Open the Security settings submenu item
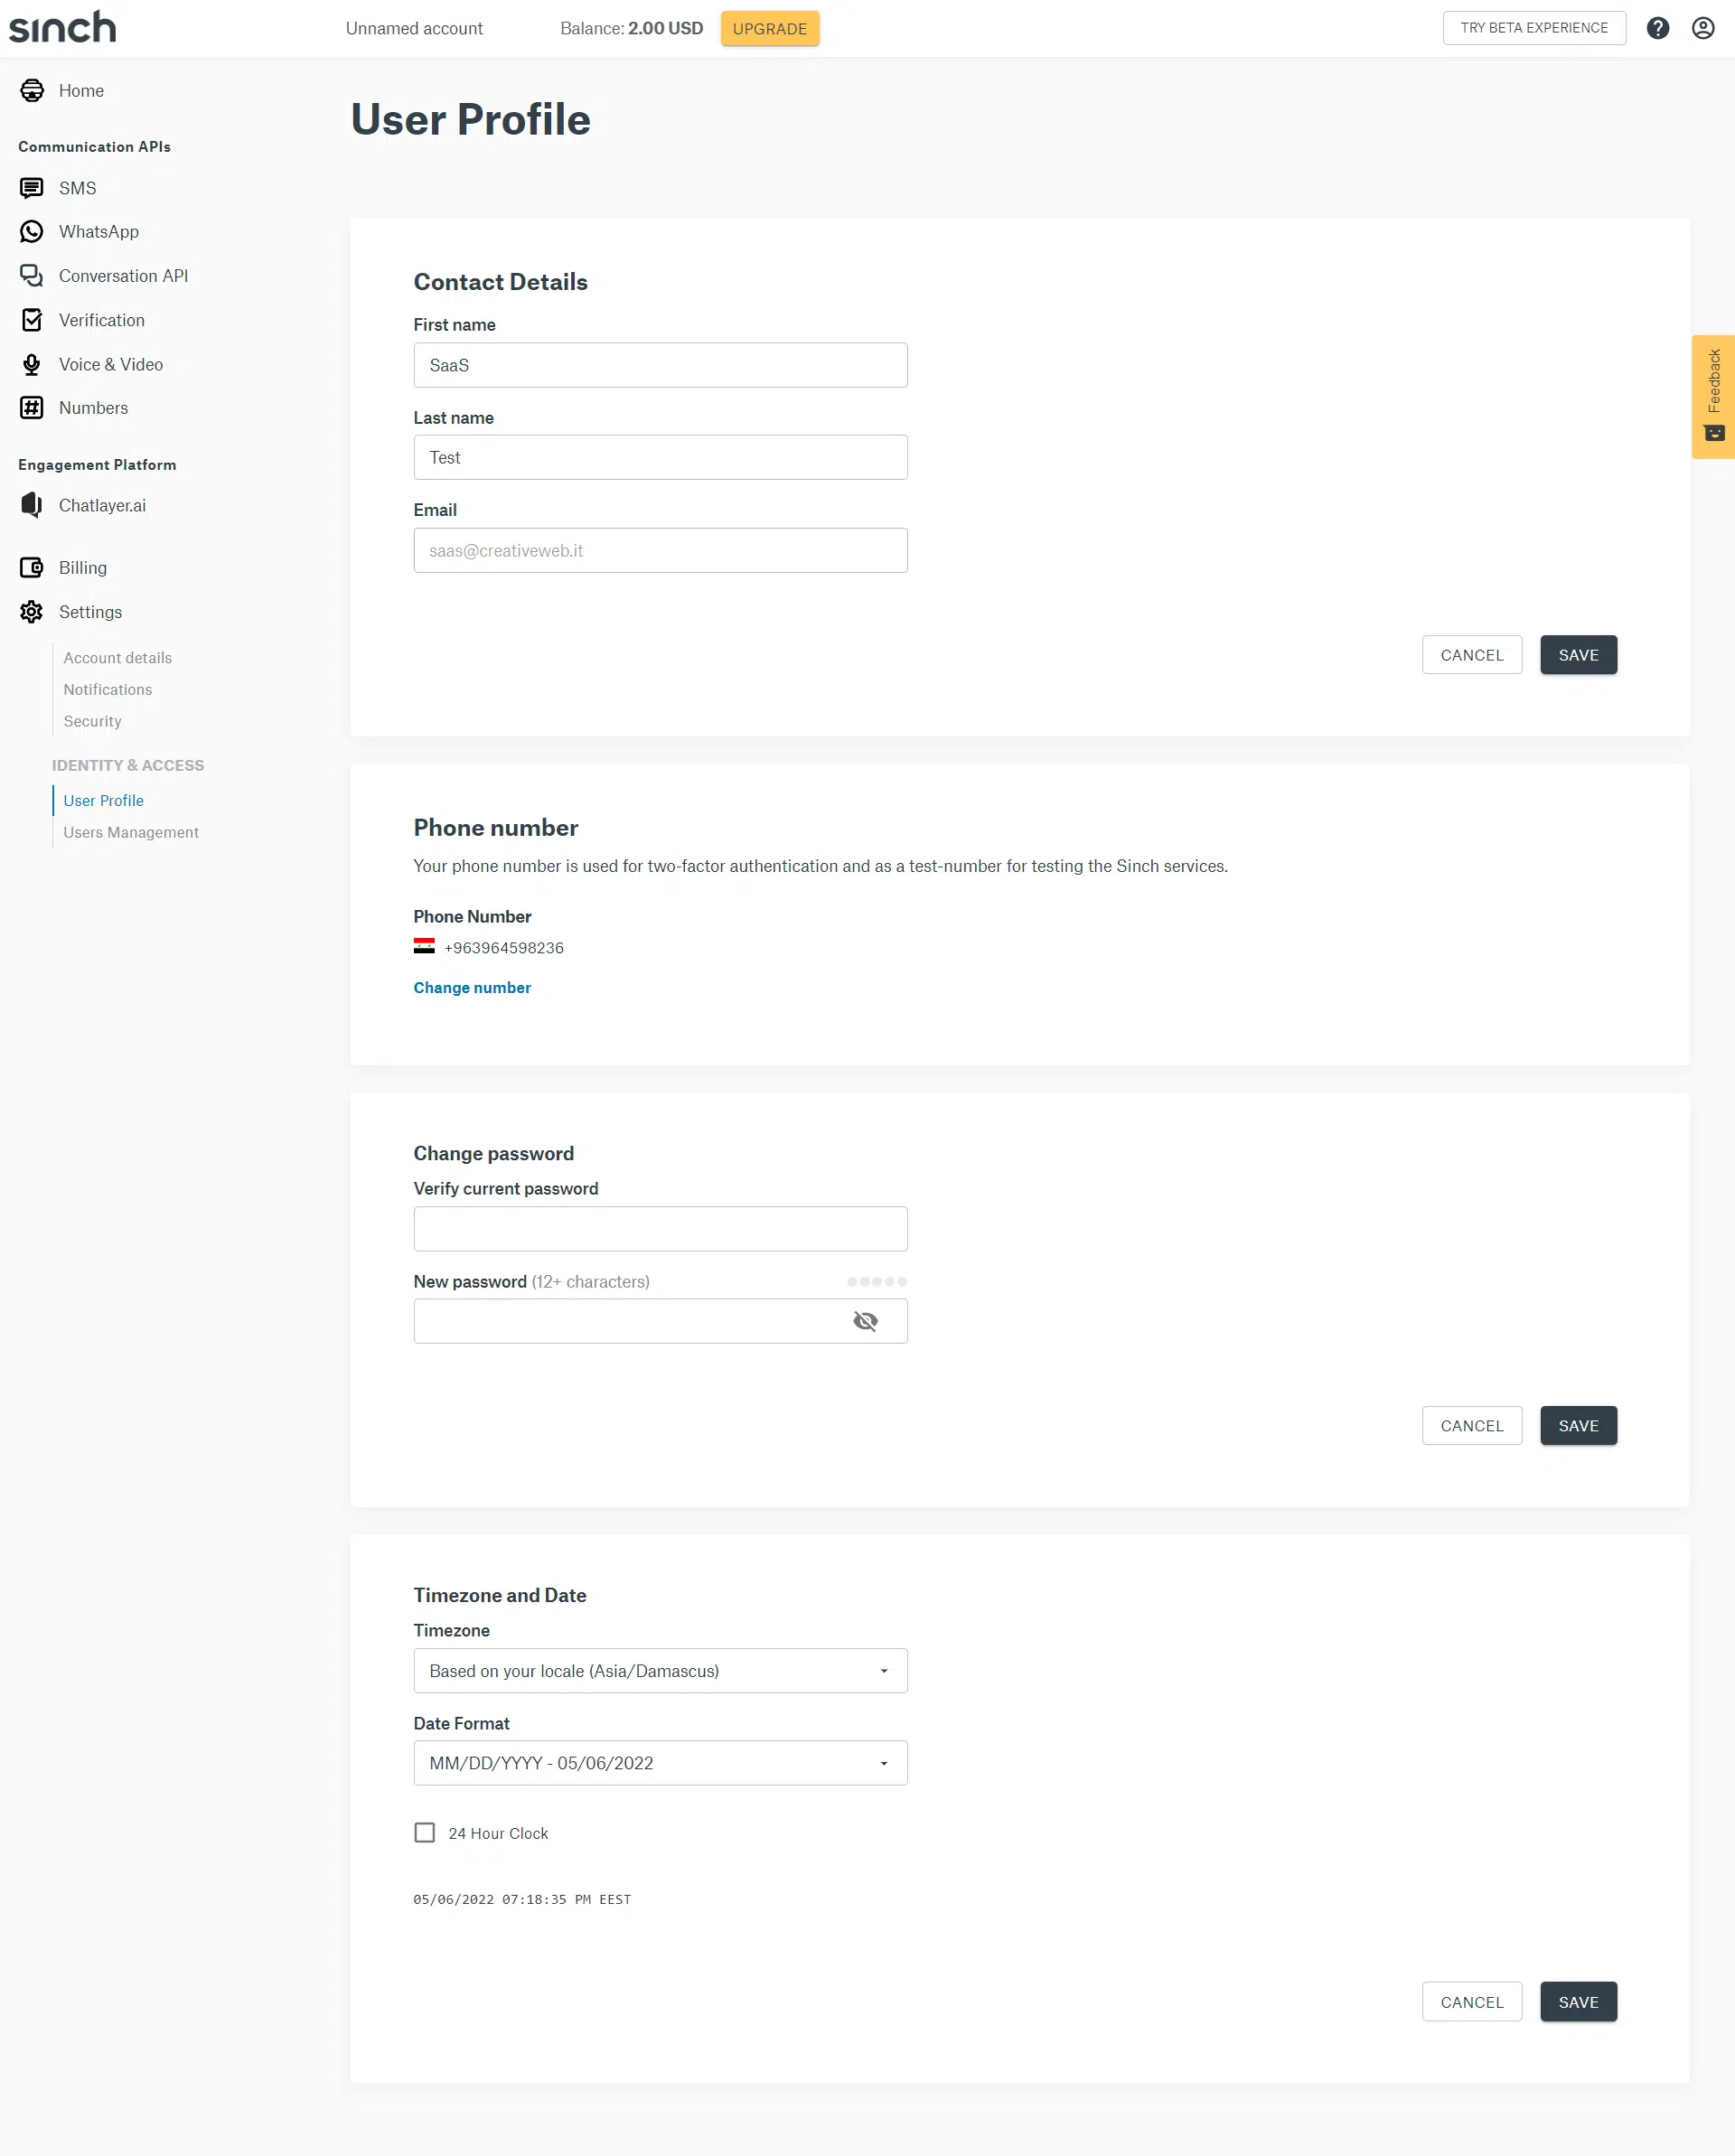Image resolution: width=1735 pixels, height=2156 pixels. 92,721
